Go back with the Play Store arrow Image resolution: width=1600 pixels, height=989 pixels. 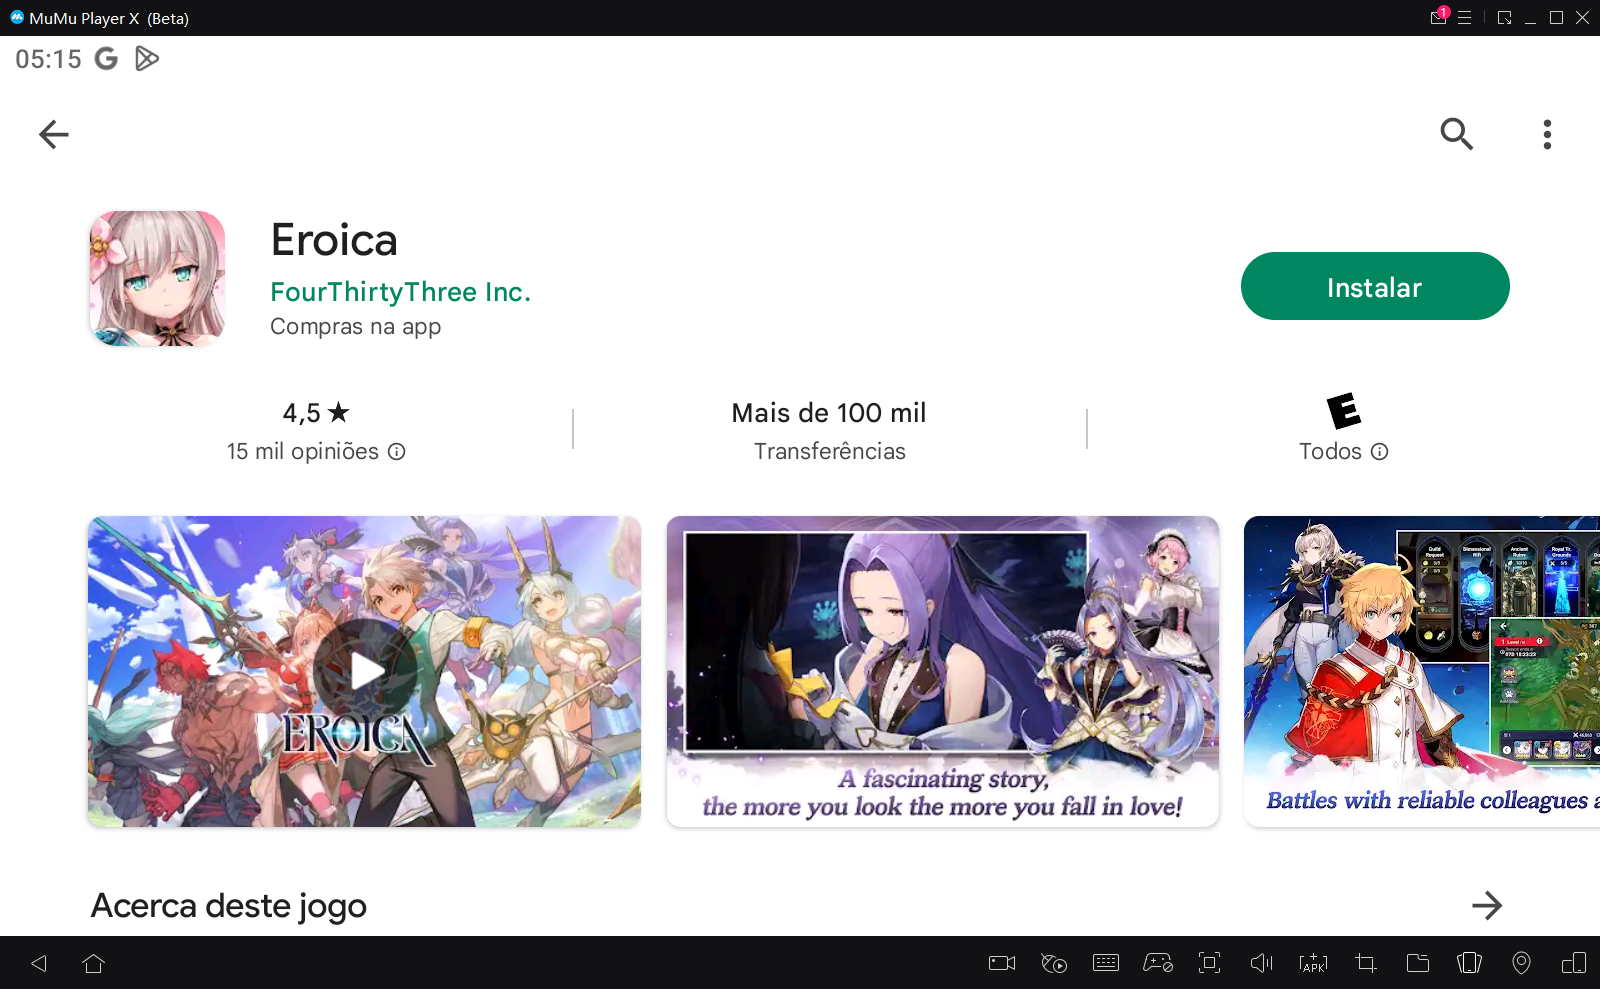54,134
